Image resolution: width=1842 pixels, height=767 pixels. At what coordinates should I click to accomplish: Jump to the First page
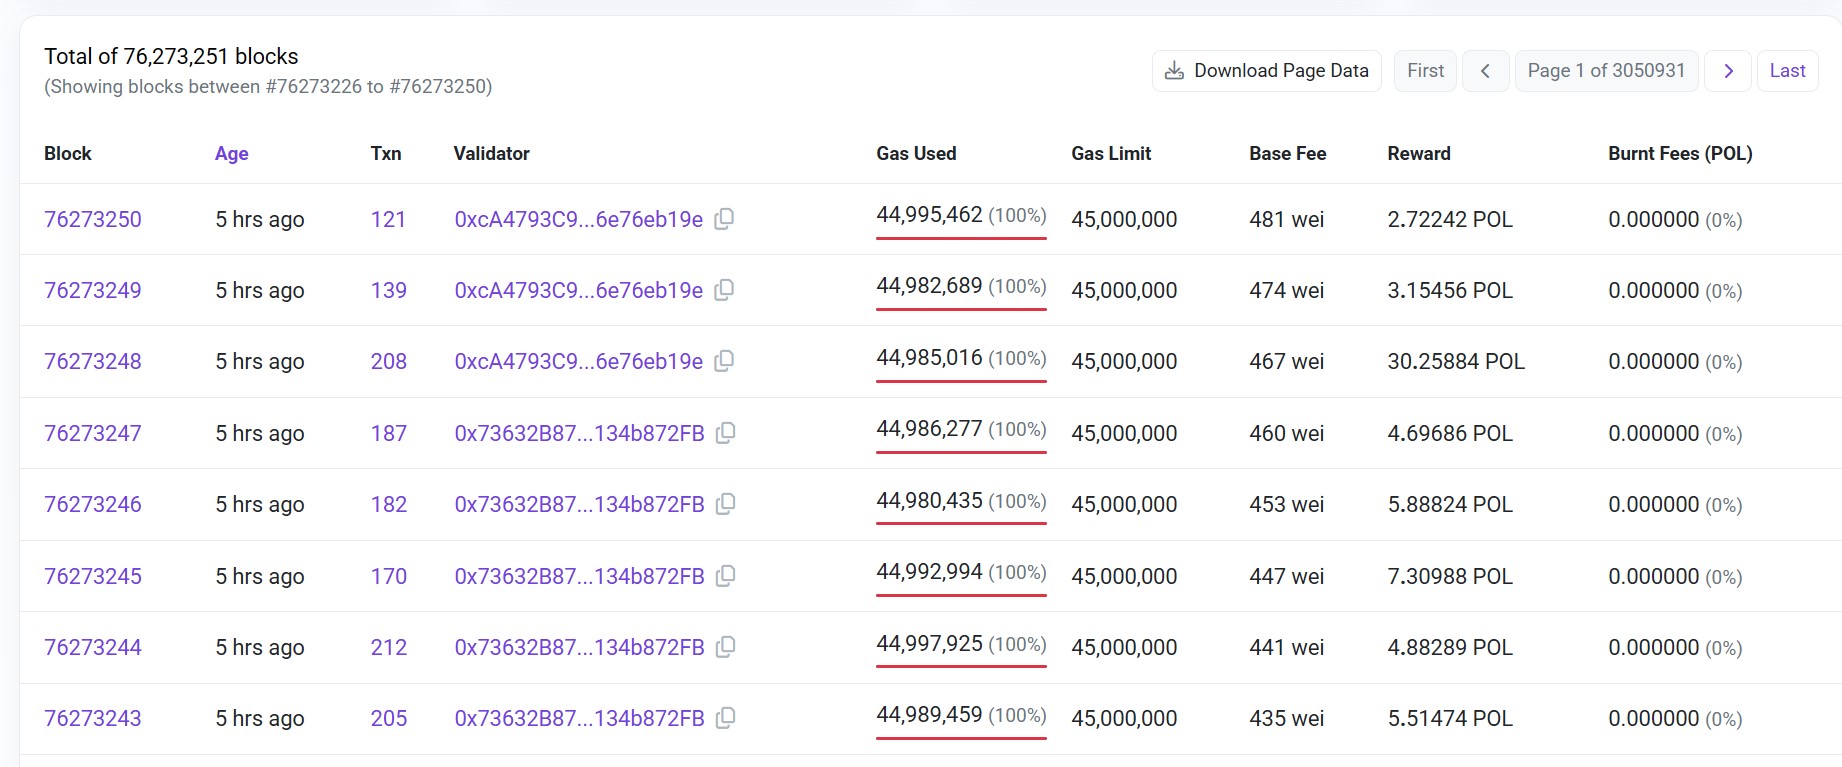1425,71
